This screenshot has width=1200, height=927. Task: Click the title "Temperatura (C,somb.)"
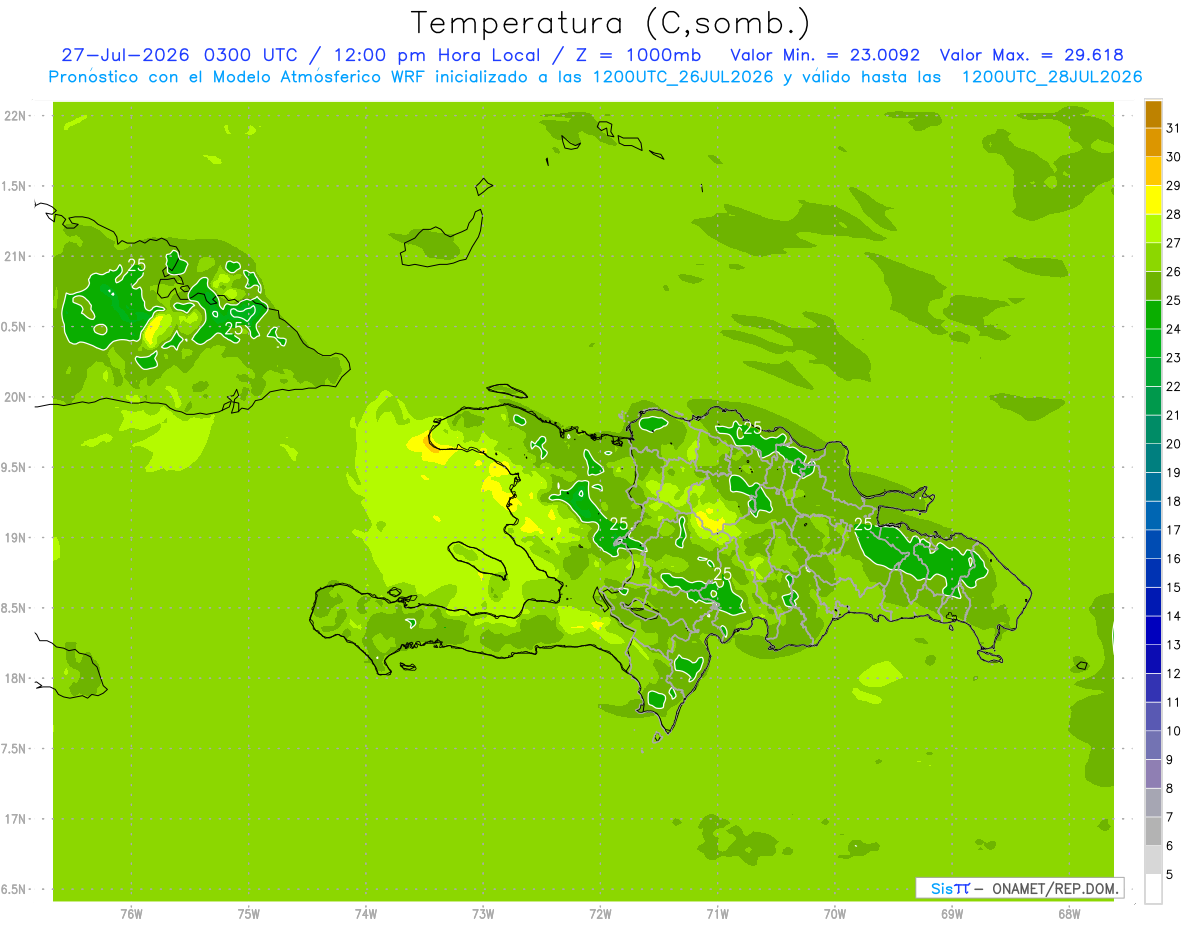click(x=610, y=24)
